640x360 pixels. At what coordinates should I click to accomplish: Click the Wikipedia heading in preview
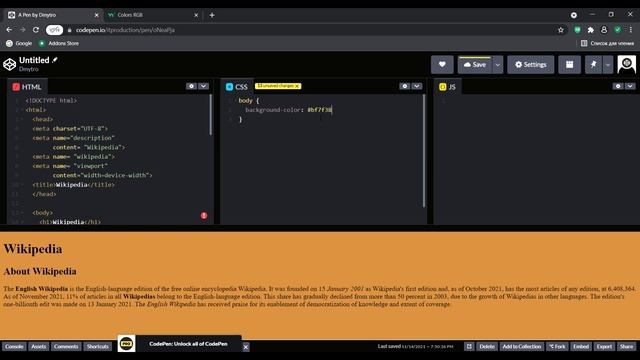(33, 249)
